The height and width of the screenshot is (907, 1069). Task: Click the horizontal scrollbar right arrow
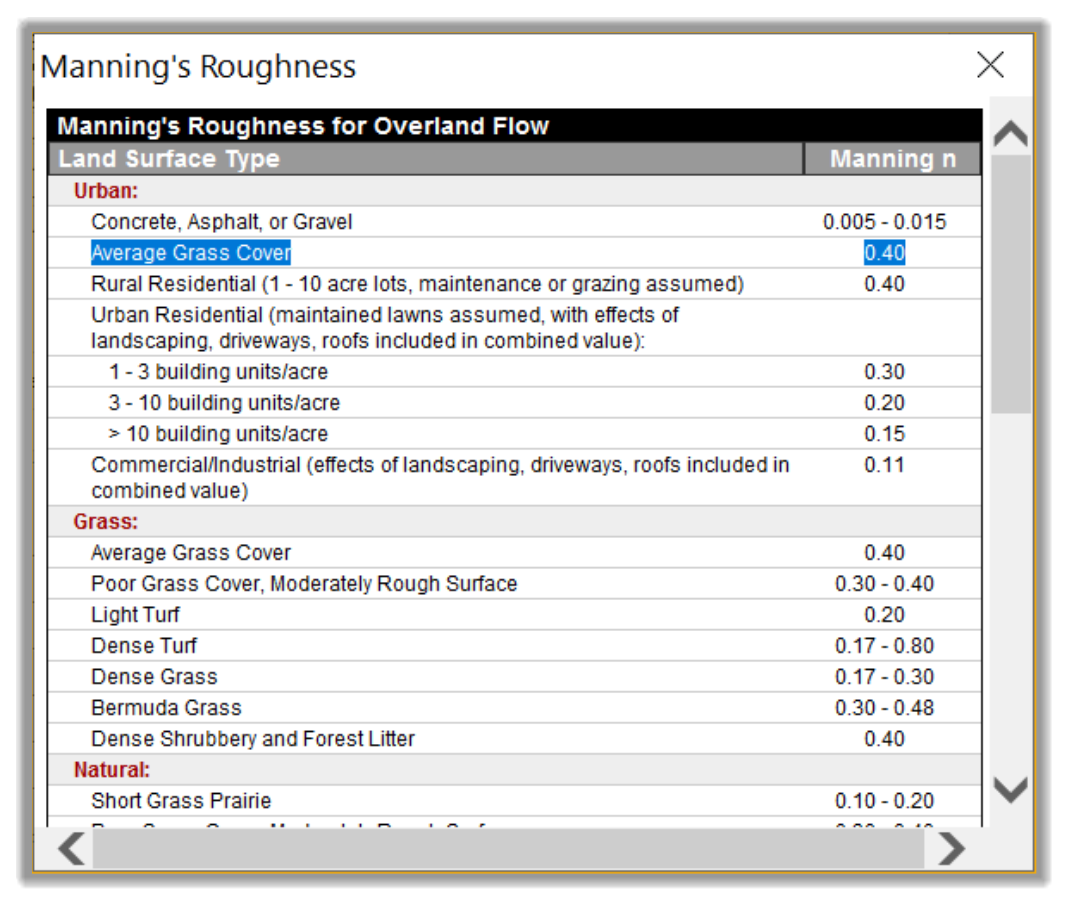952,849
